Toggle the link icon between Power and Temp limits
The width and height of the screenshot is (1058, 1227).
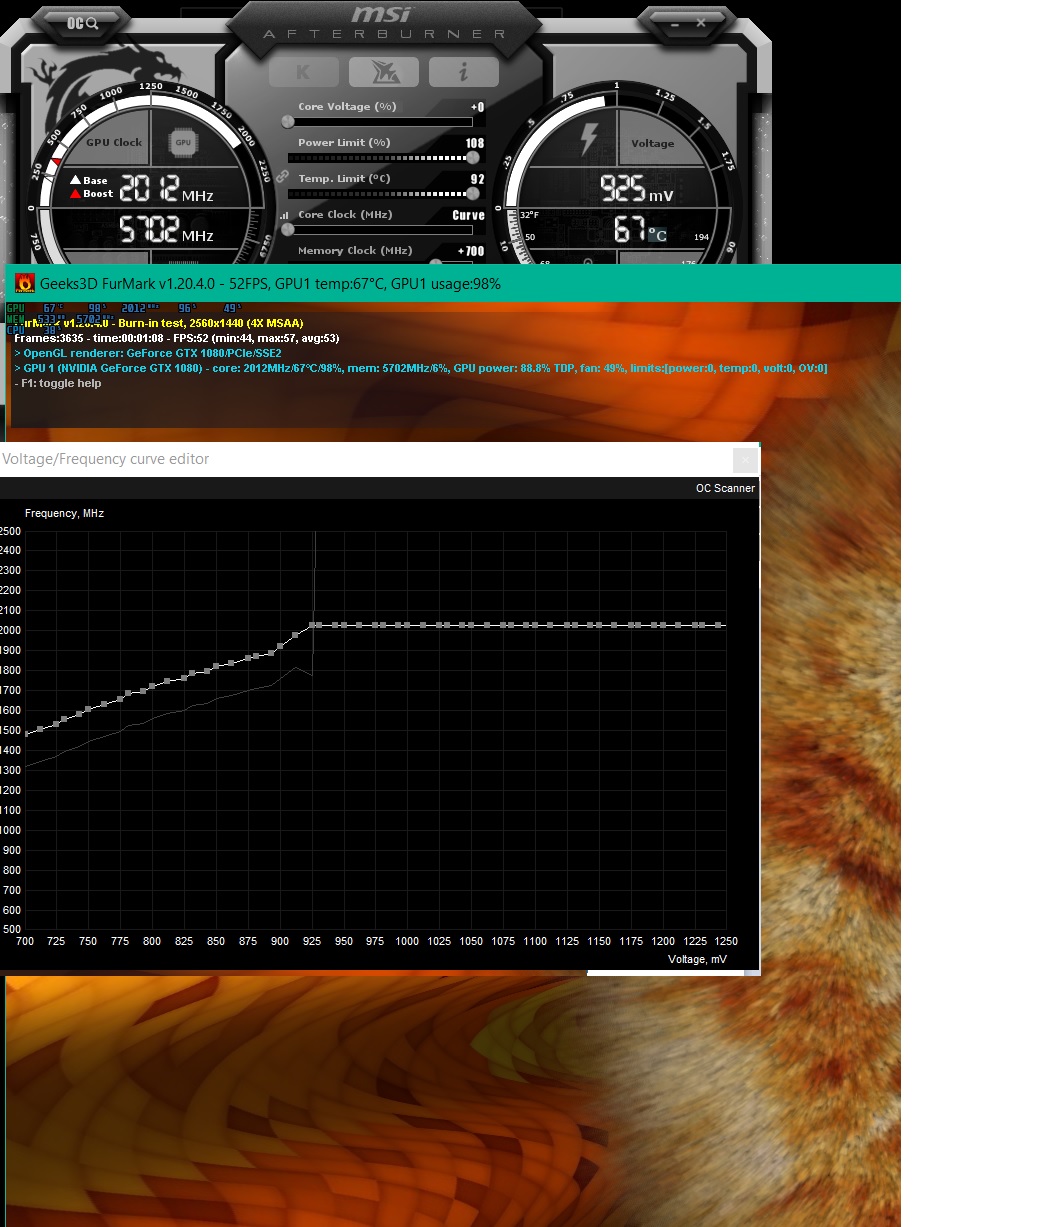tap(283, 175)
